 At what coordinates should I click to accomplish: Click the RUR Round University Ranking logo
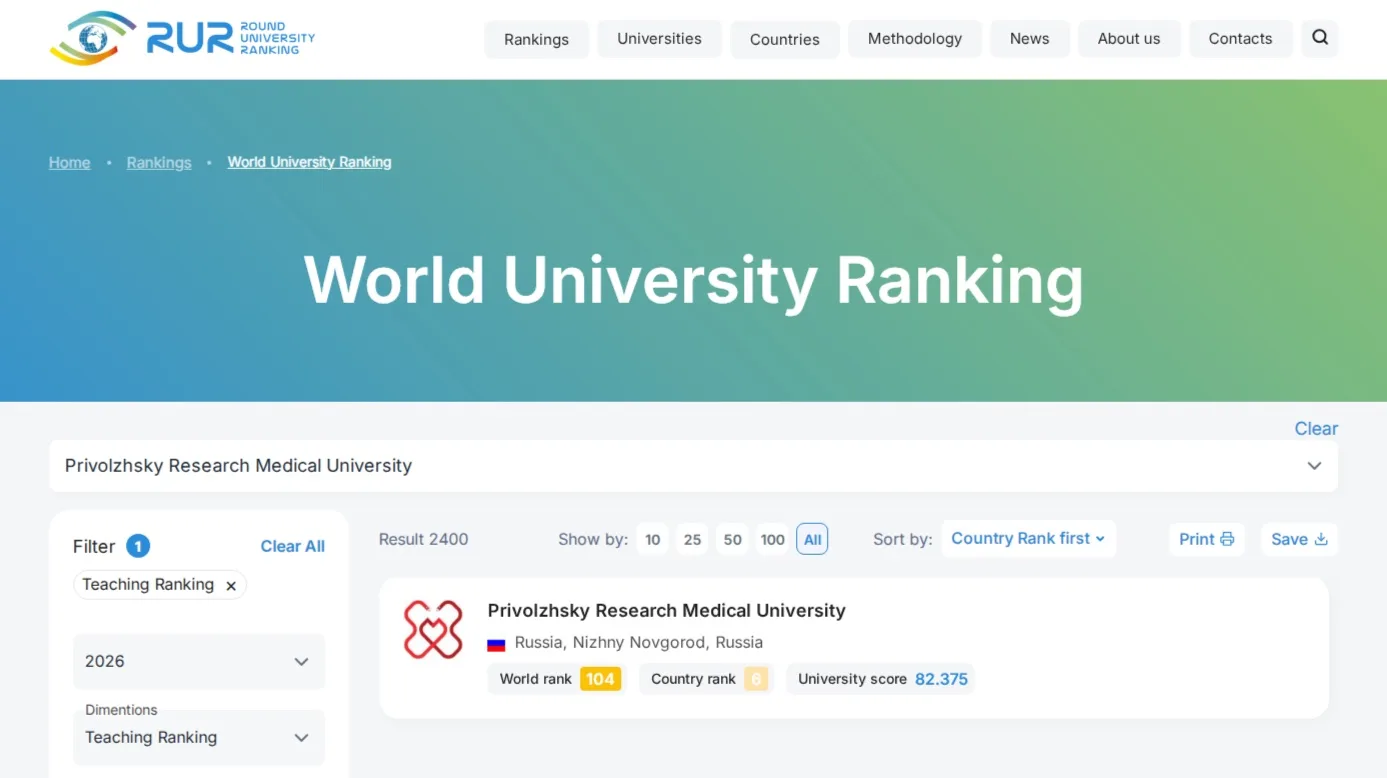[182, 38]
